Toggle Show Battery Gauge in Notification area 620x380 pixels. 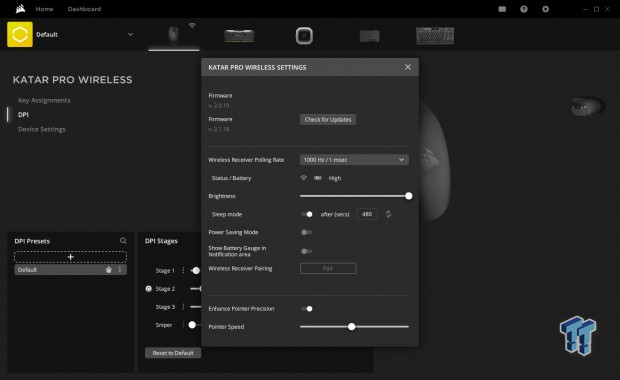click(306, 251)
